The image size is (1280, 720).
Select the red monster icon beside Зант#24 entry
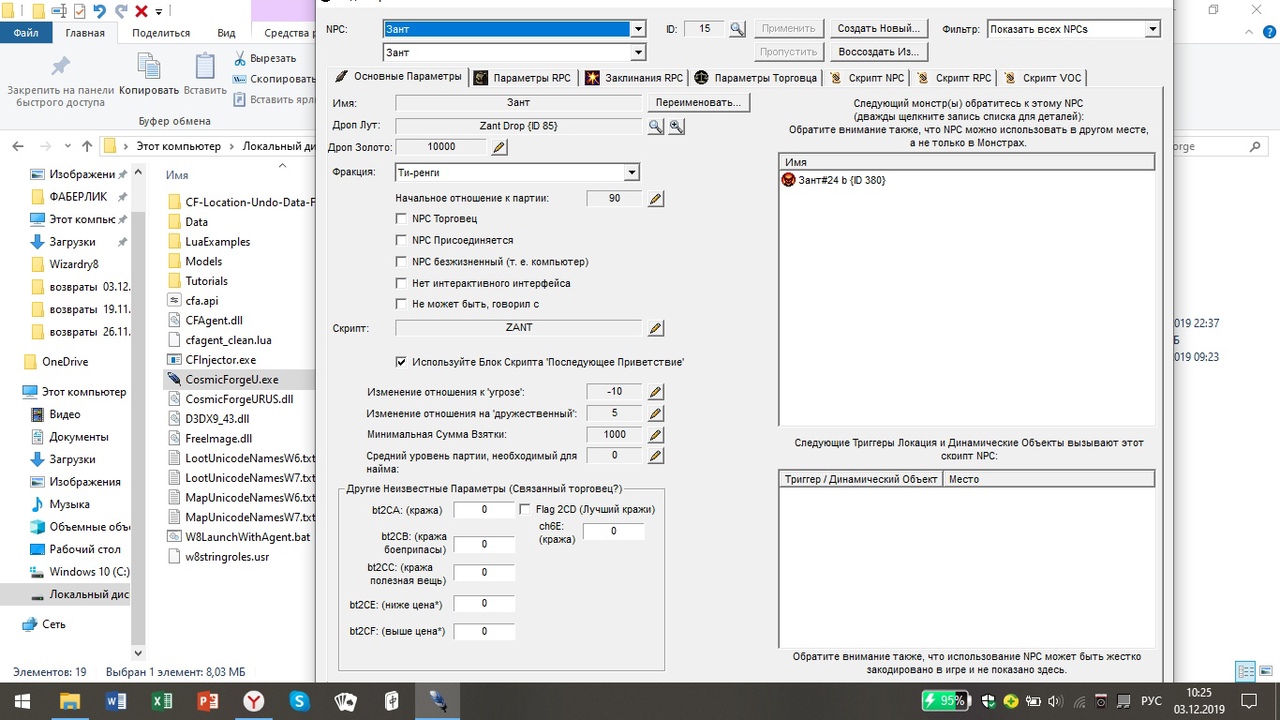787,180
